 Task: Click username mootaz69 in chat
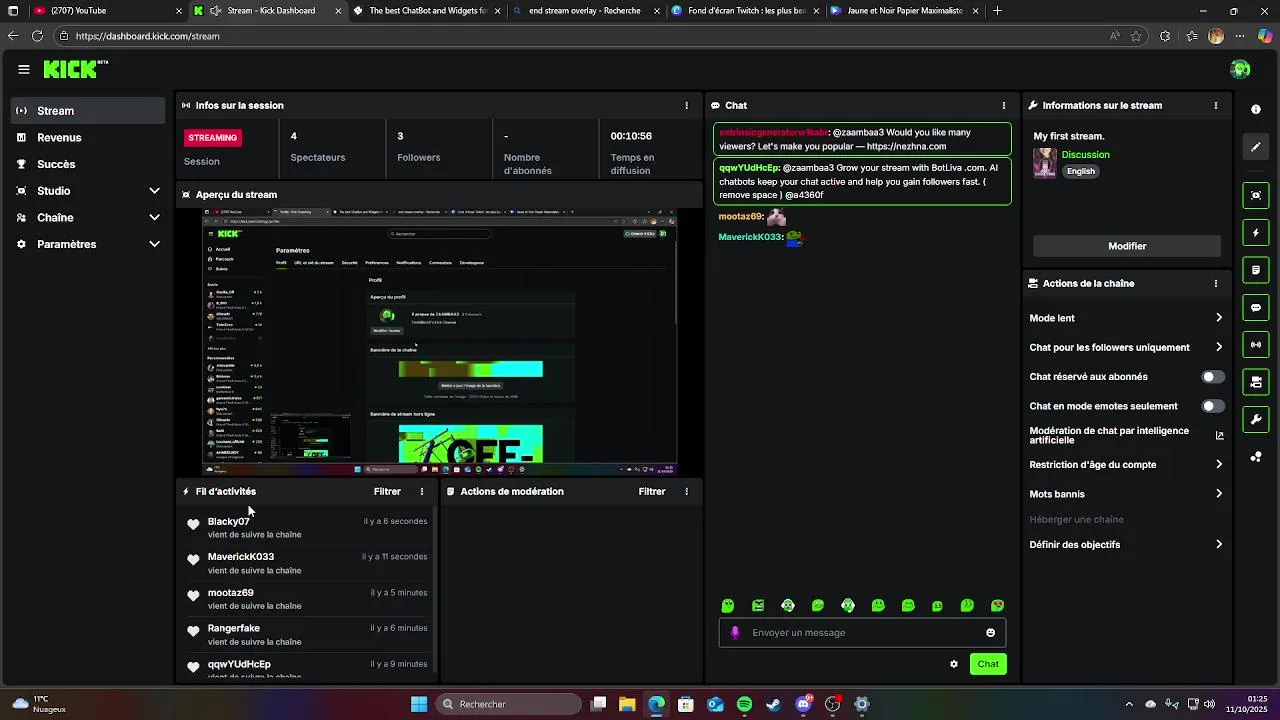pos(741,216)
